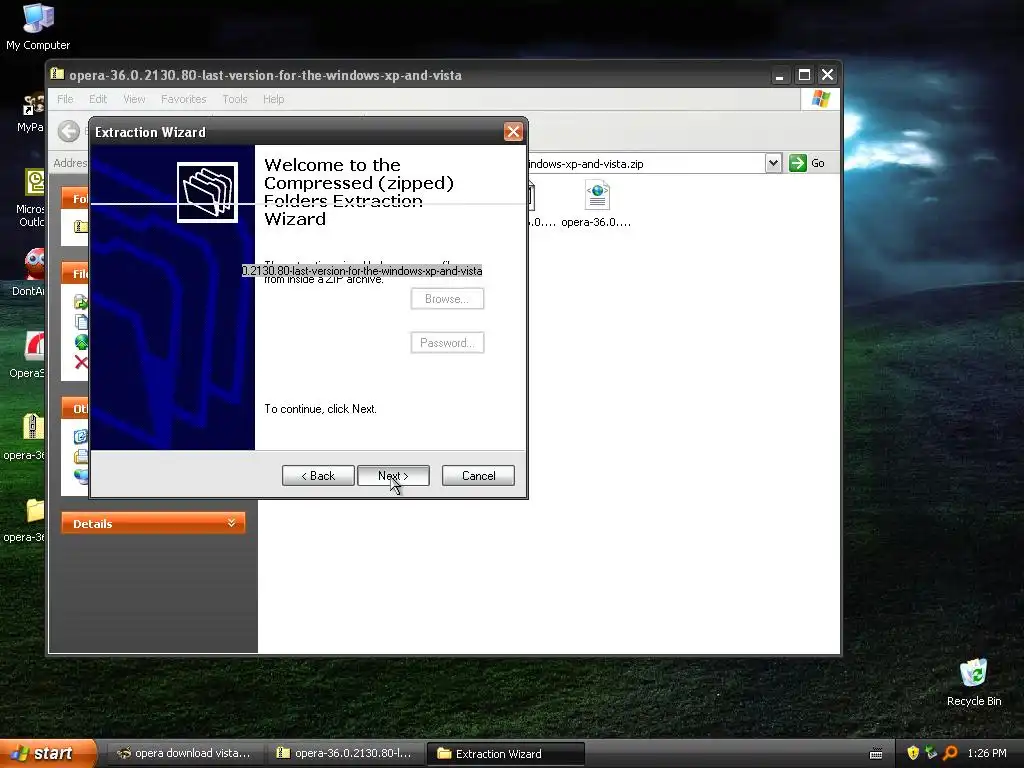The image size is (1024, 768).
Task: Click the Password... button
Action: pyautogui.click(x=447, y=342)
